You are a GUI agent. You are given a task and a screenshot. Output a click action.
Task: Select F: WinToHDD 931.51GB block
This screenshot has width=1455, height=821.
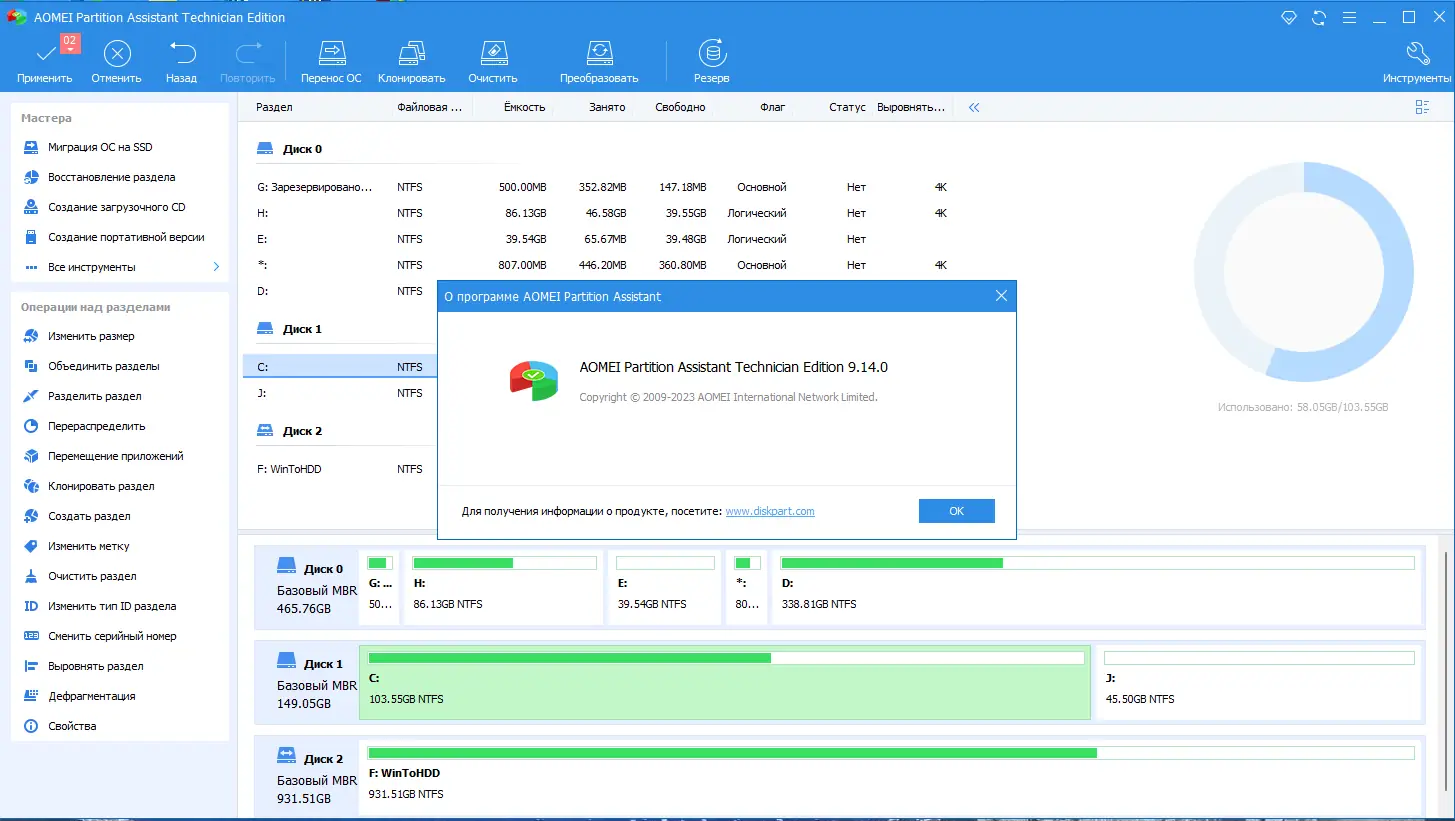(891, 777)
